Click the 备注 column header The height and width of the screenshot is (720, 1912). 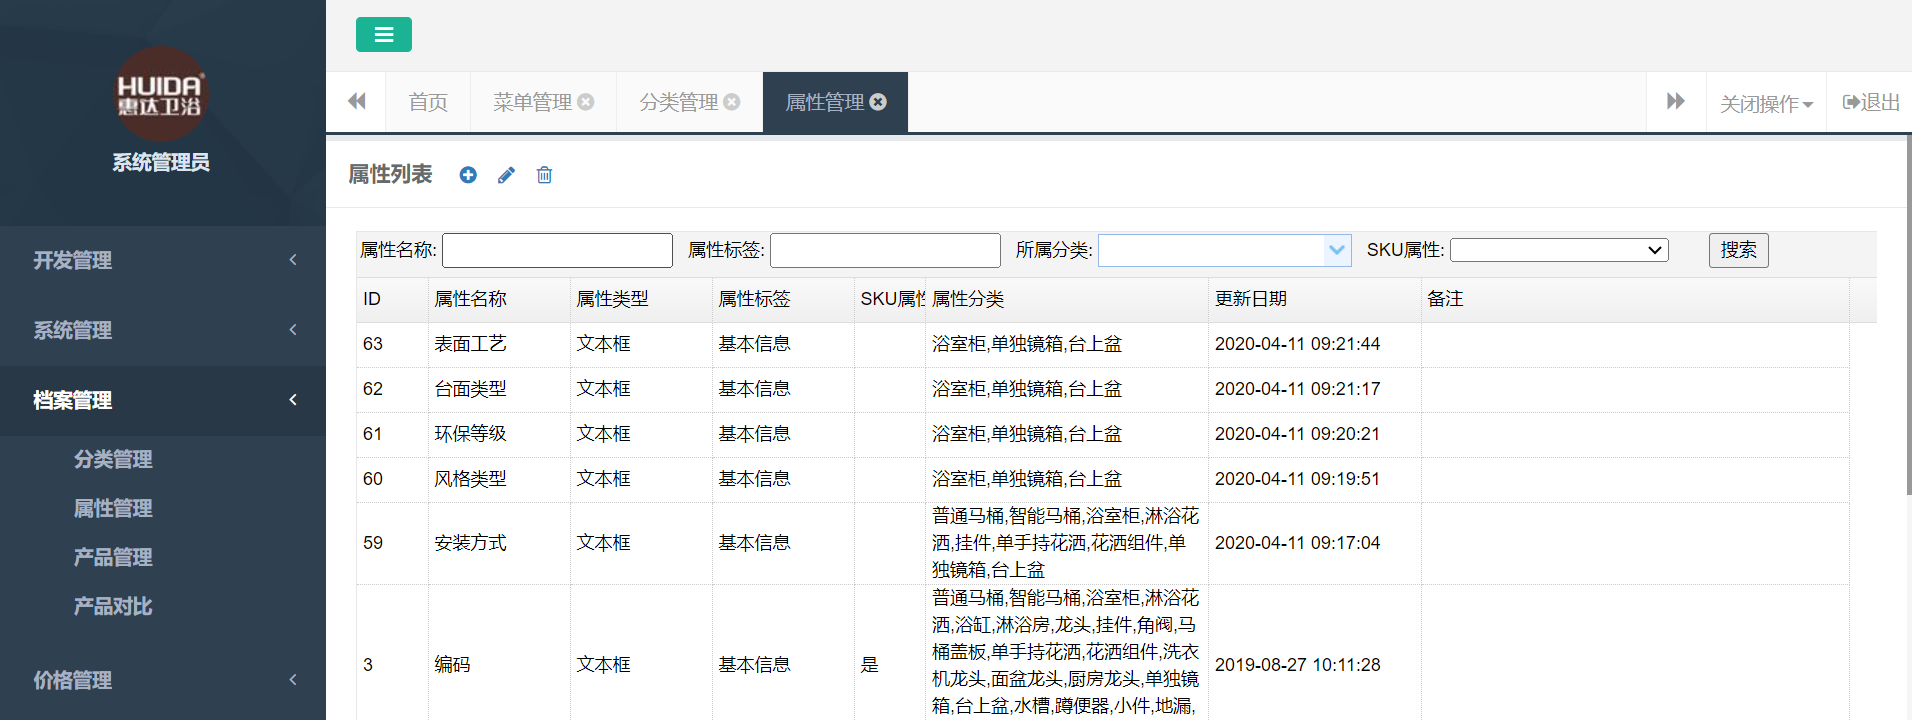coord(1635,299)
